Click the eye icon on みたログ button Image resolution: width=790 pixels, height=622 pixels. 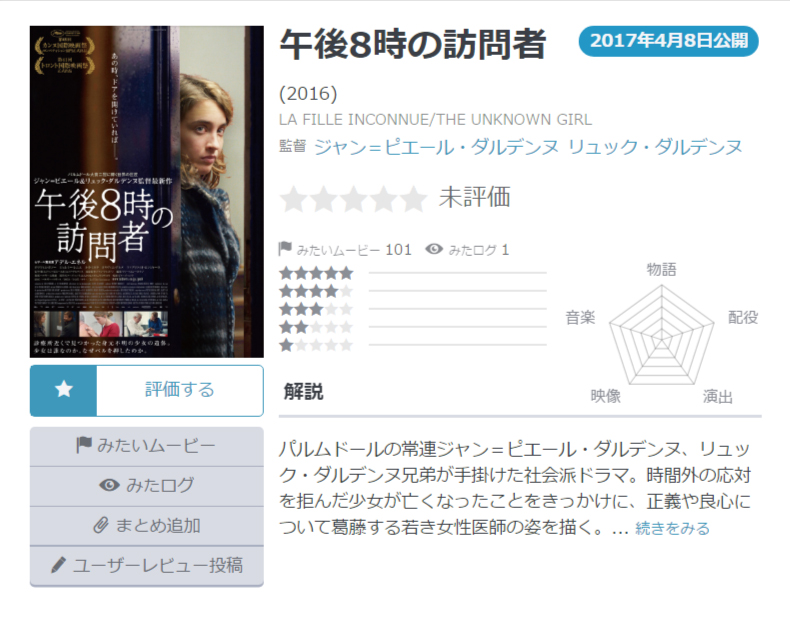pos(109,485)
